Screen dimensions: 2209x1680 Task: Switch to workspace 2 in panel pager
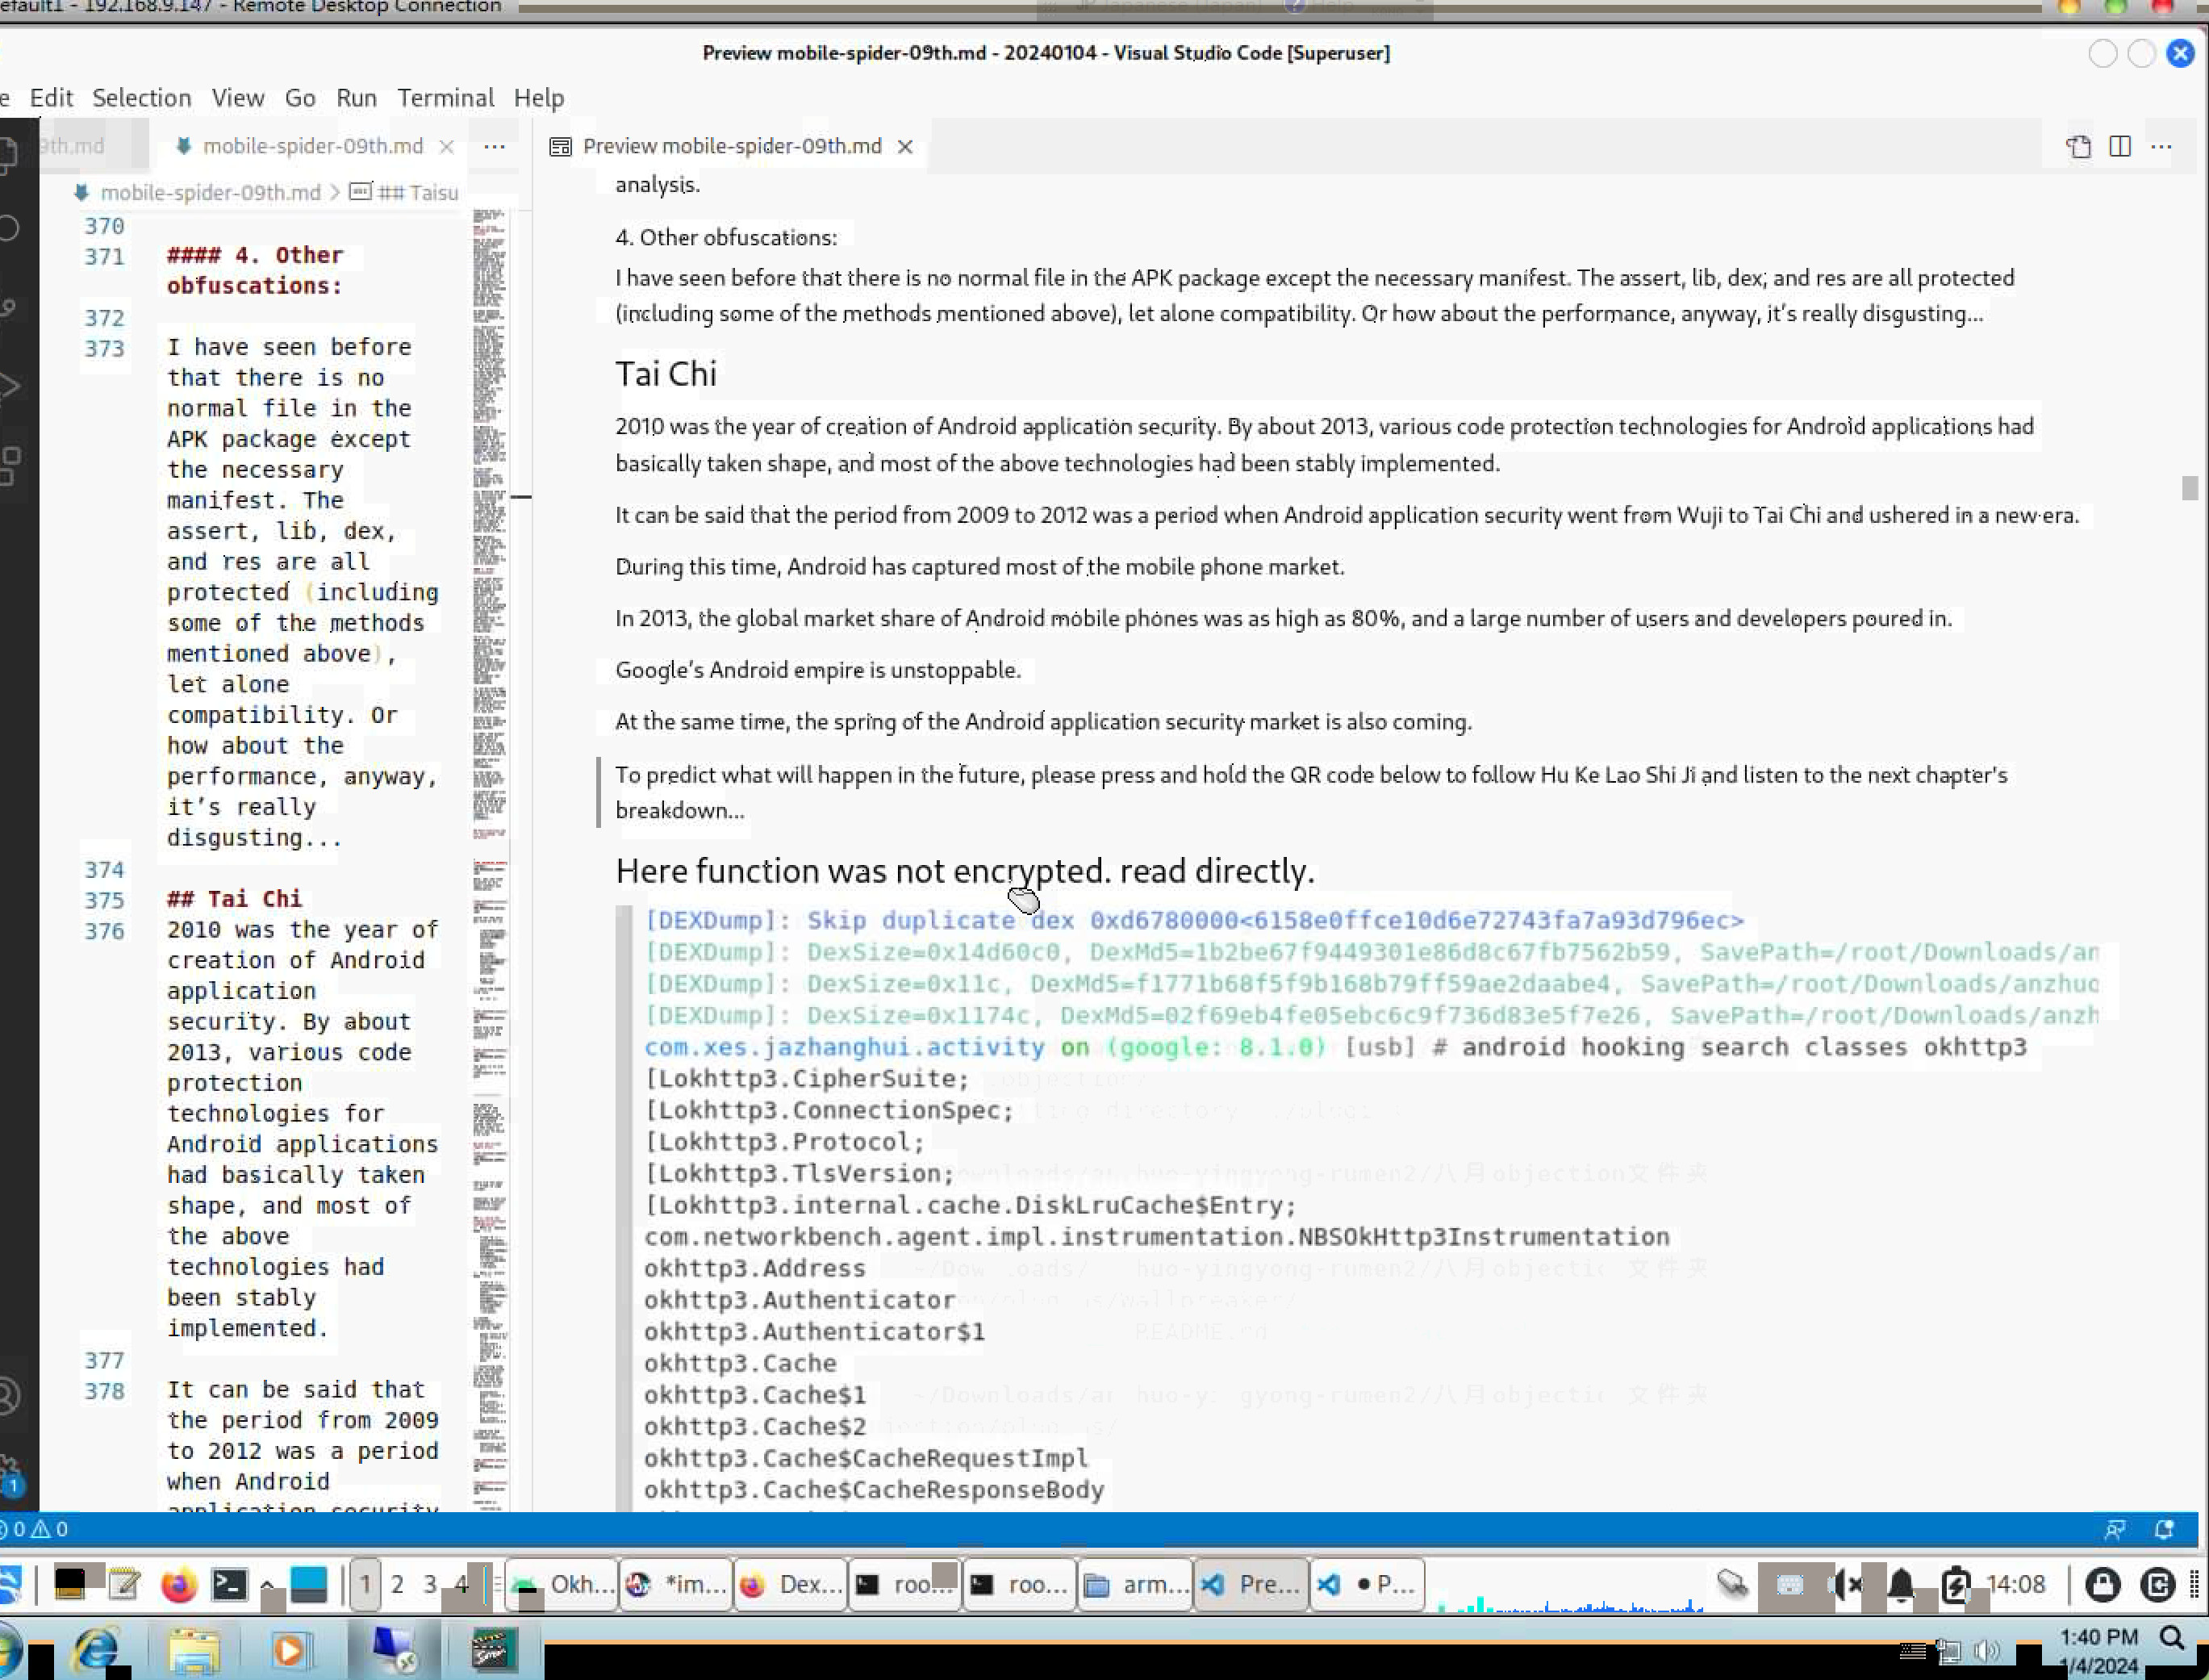397,1585
